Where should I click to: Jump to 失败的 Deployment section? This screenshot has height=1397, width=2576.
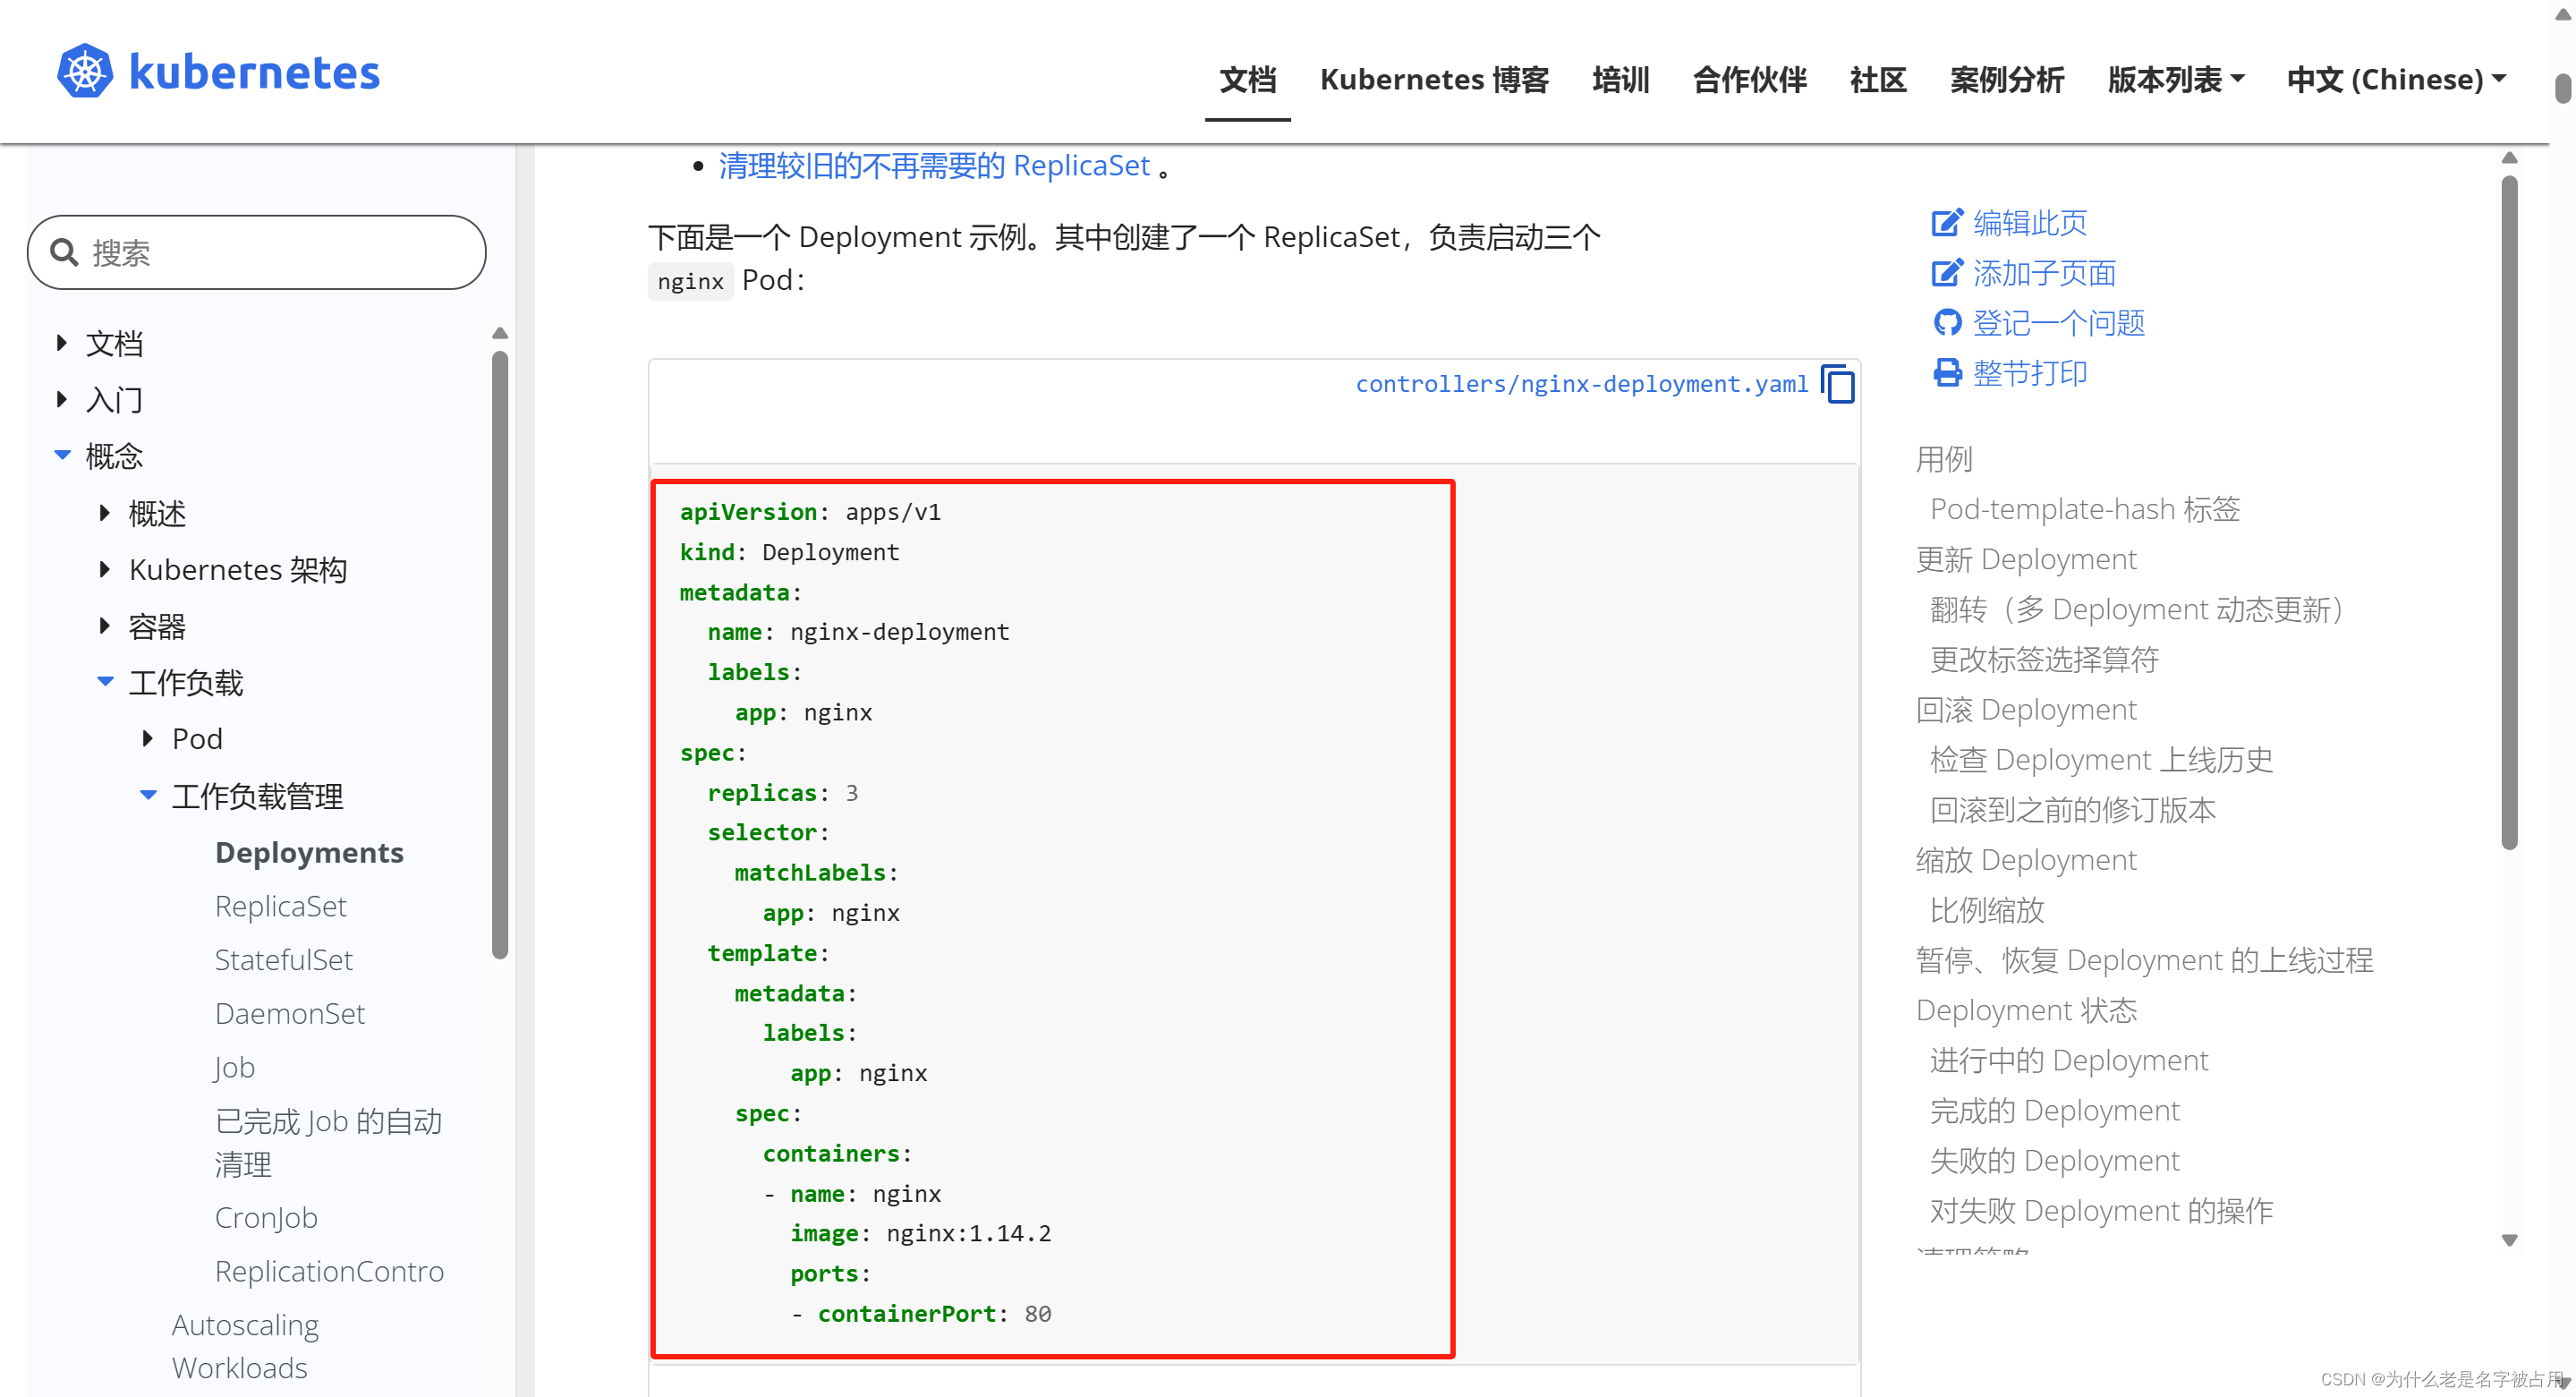[2054, 1160]
